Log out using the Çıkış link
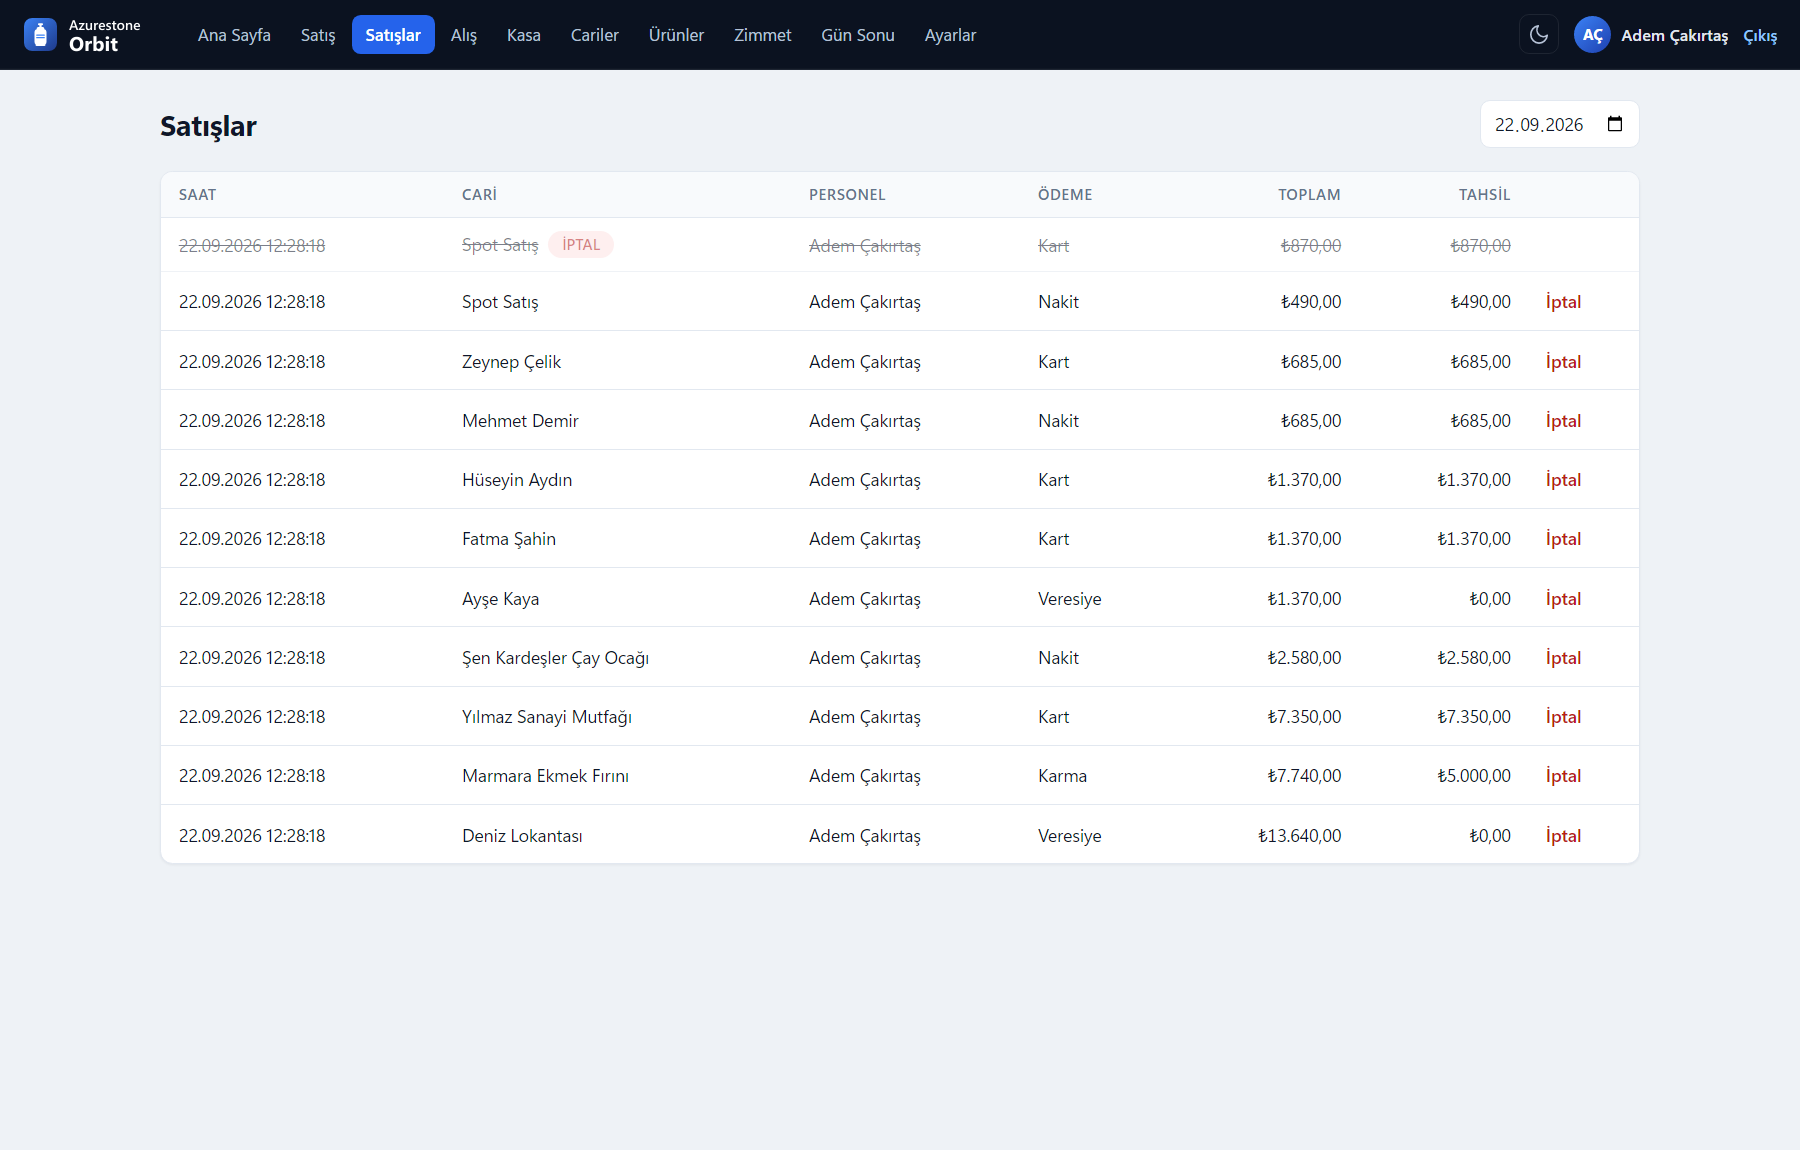The height and width of the screenshot is (1150, 1800). point(1760,36)
